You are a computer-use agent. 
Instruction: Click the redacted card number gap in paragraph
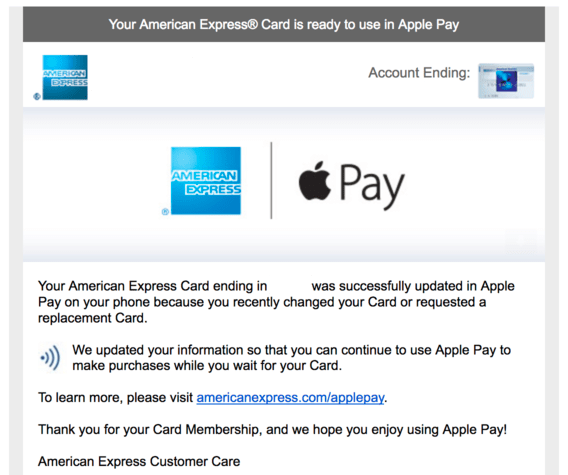[289, 286]
